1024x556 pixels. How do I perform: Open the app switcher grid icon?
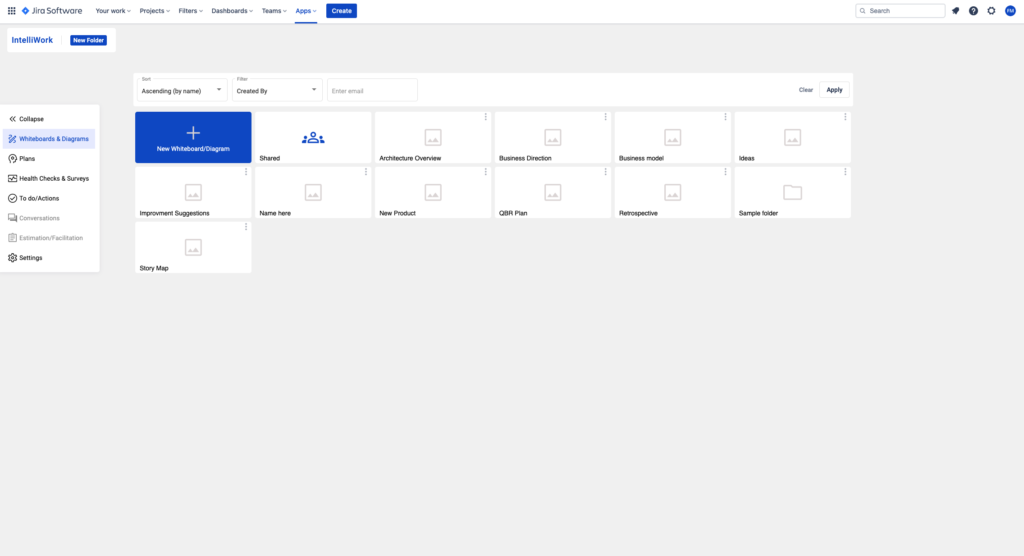point(12,11)
